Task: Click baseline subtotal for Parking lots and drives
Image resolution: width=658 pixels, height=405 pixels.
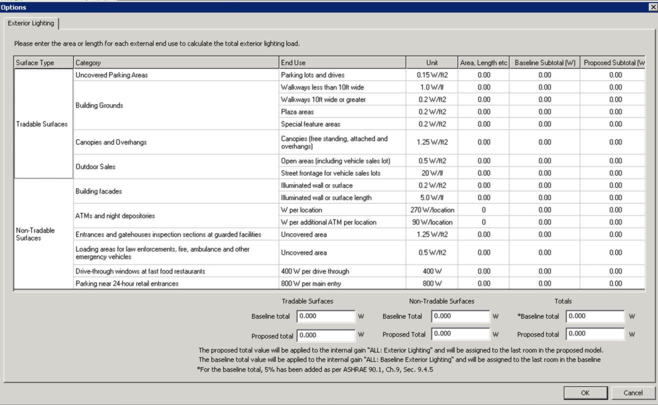Action: coord(545,75)
